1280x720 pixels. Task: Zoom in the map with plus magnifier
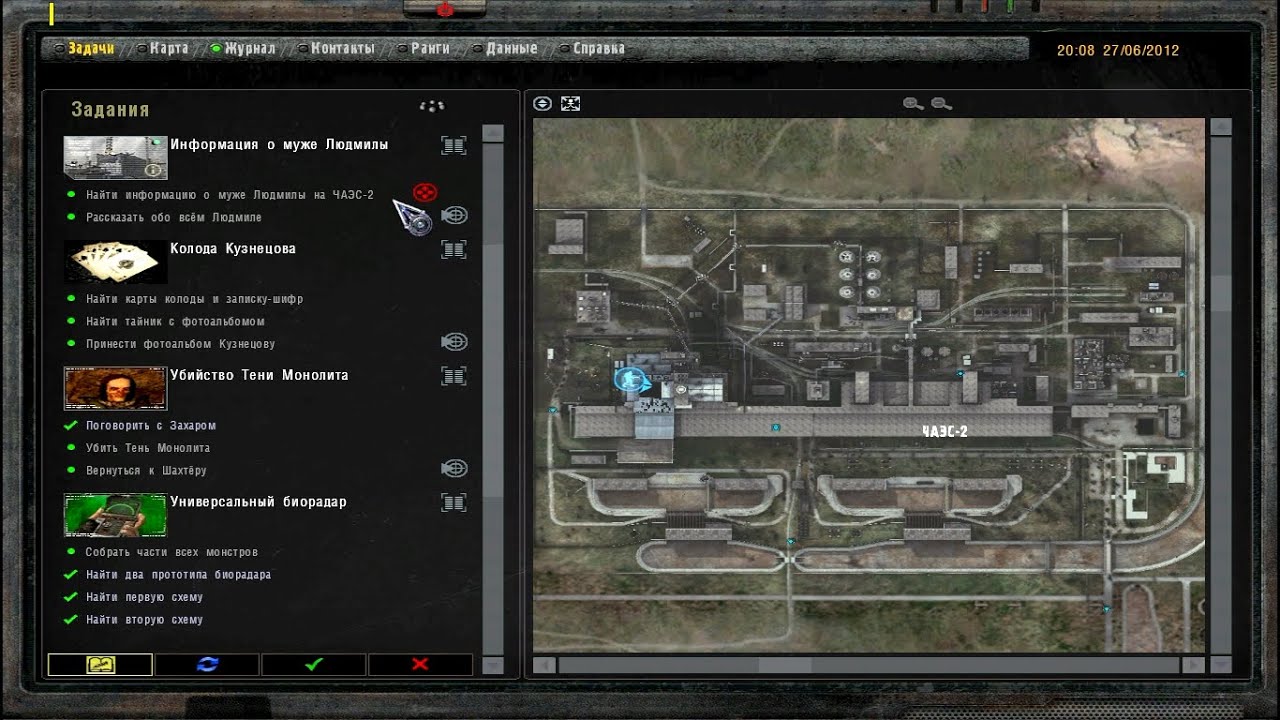913,103
